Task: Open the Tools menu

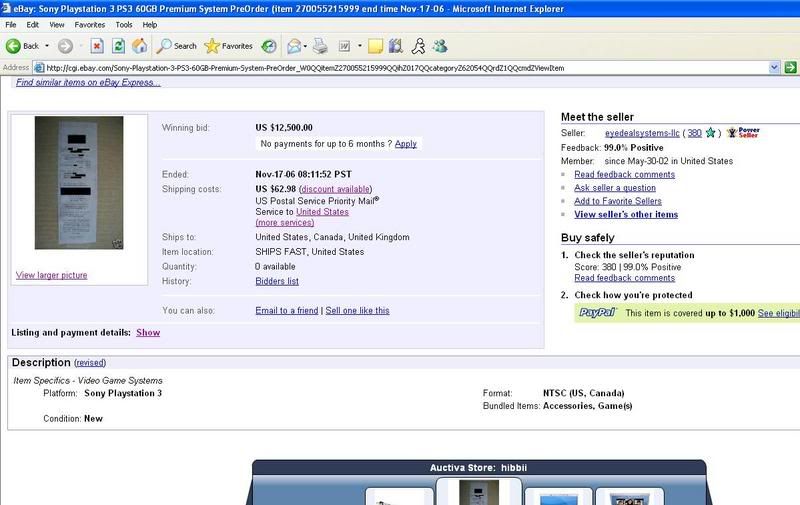Action: click(x=123, y=24)
